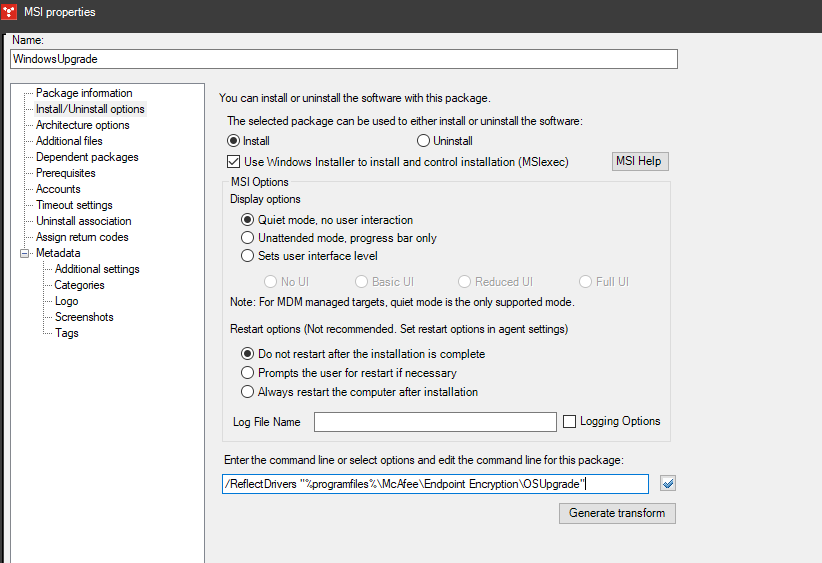Click the MSI Help button
The image size is (822, 563).
coord(639,162)
